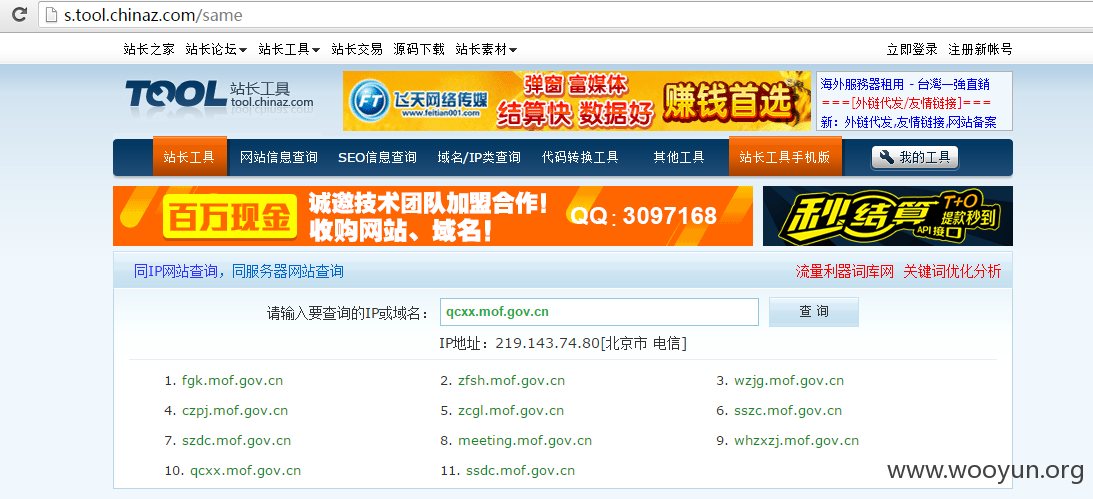Open result fgk.mof.gov.cn

[x=232, y=381]
